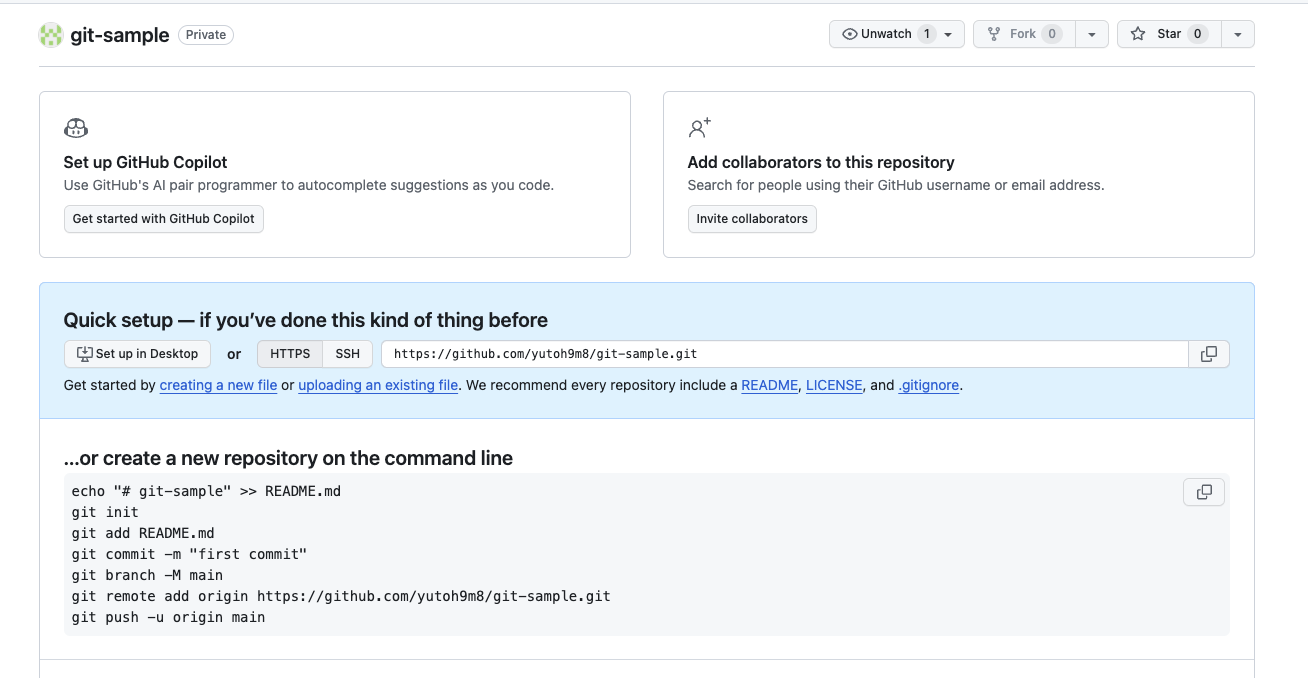
Task: Open the watch options dropdown
Action: coord(947,33)
